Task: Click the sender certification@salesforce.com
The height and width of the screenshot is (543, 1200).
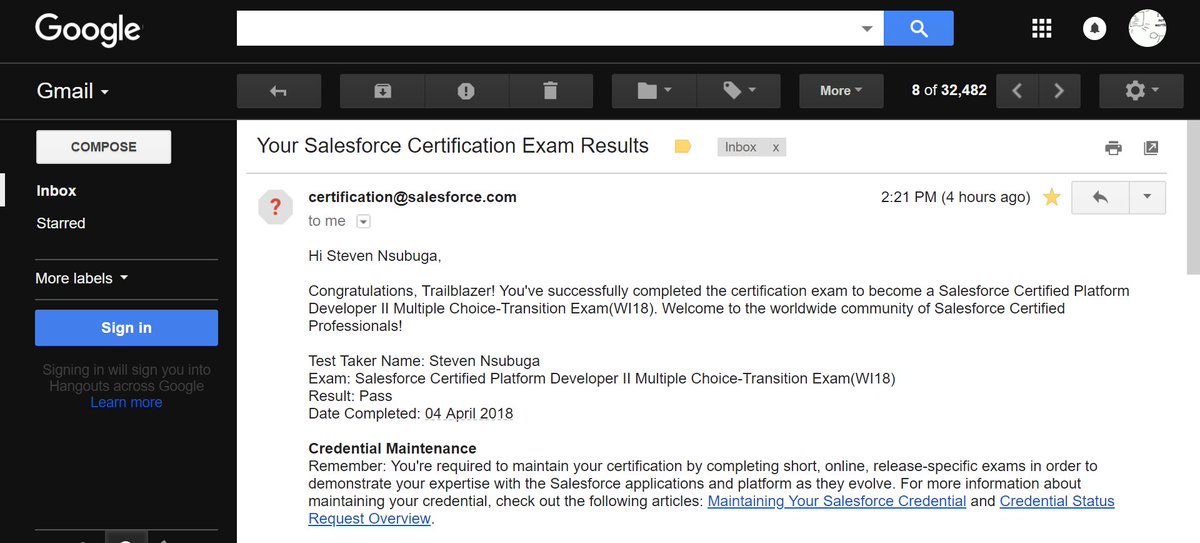Action: pos(413,197)
